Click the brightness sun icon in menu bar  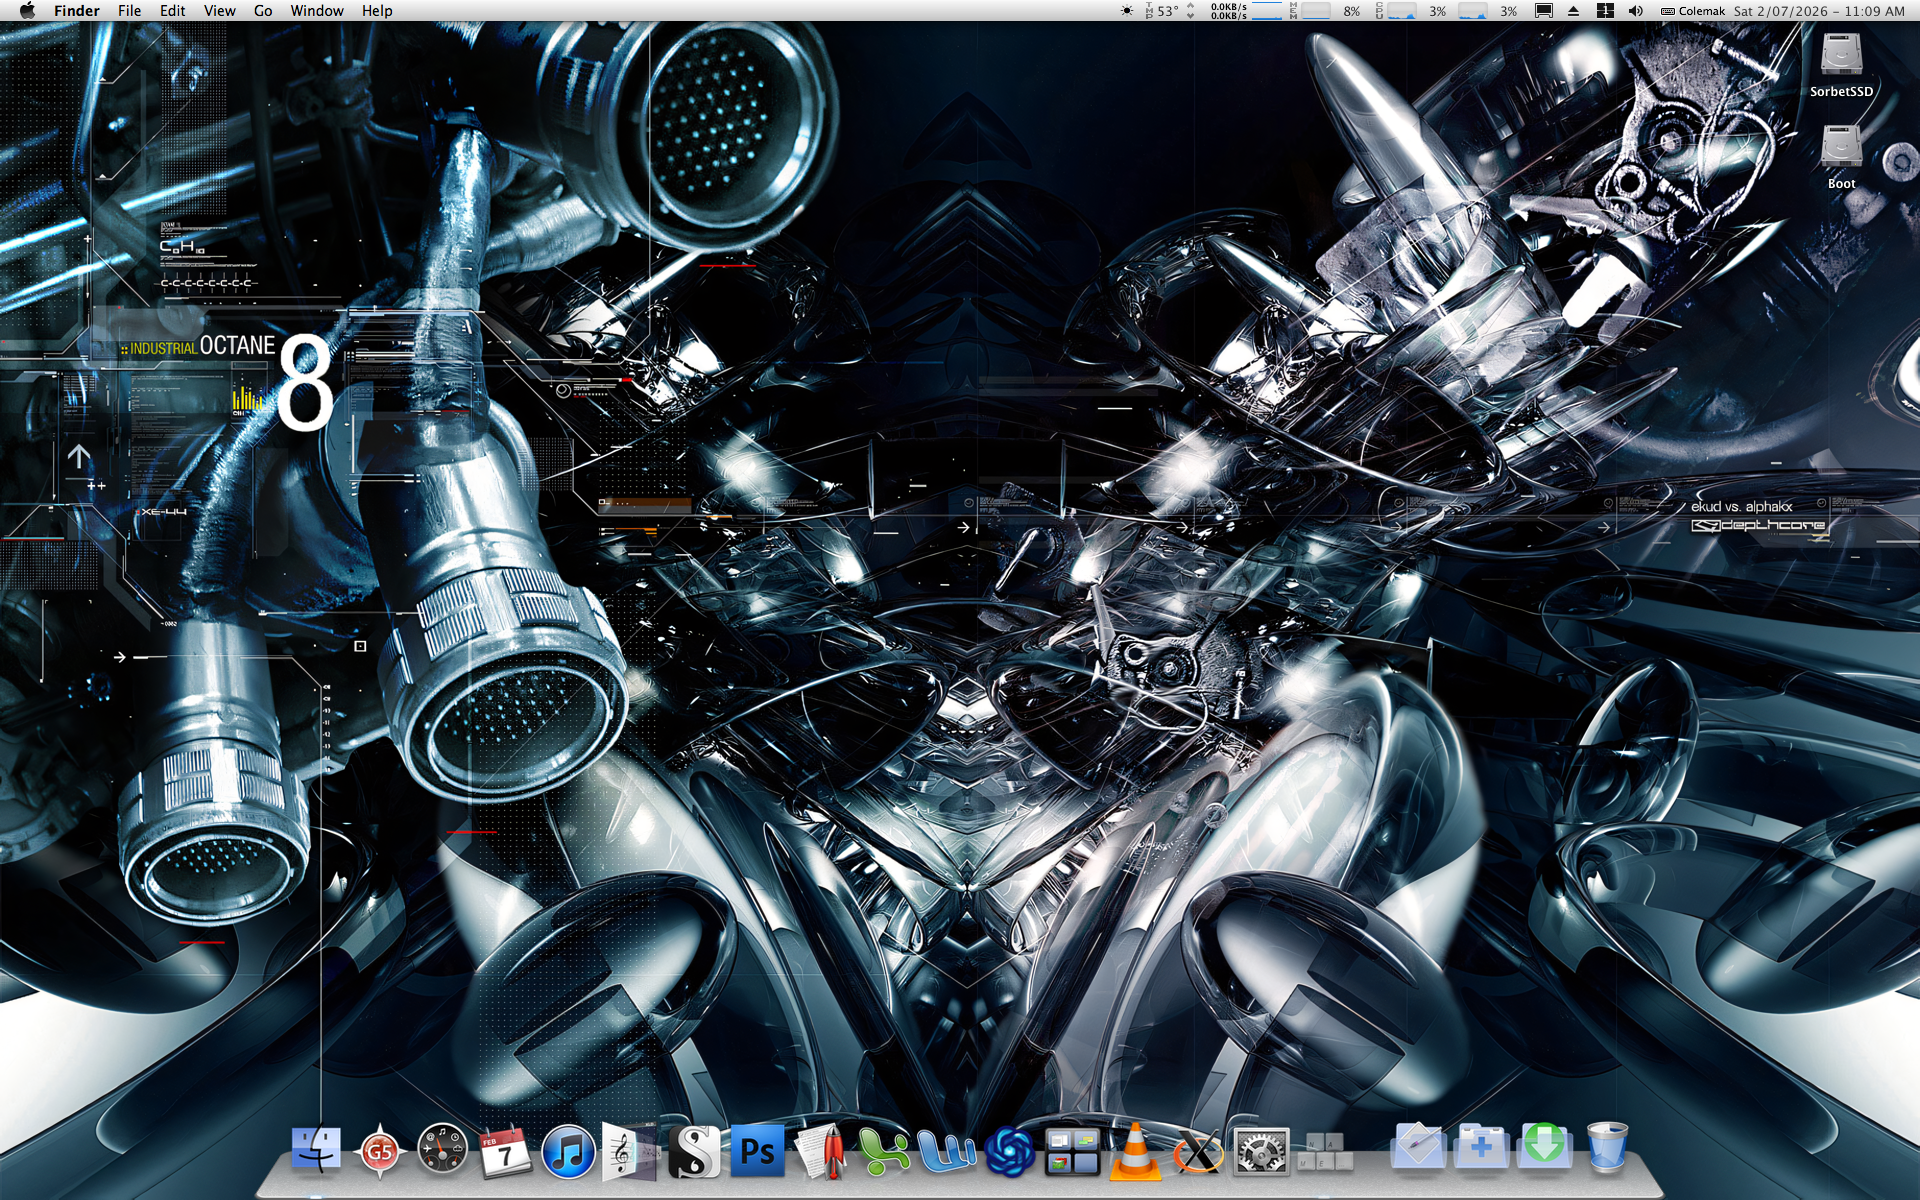(1127, 11)
